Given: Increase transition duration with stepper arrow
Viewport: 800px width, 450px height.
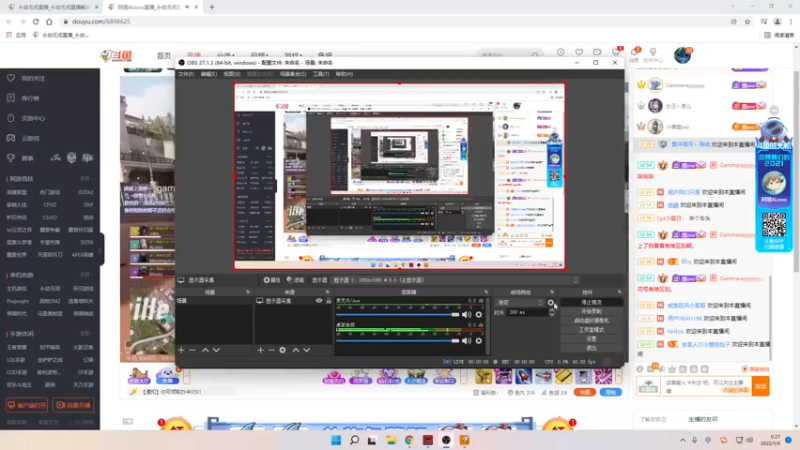Looking at the screenshot, I should point(552,310).
